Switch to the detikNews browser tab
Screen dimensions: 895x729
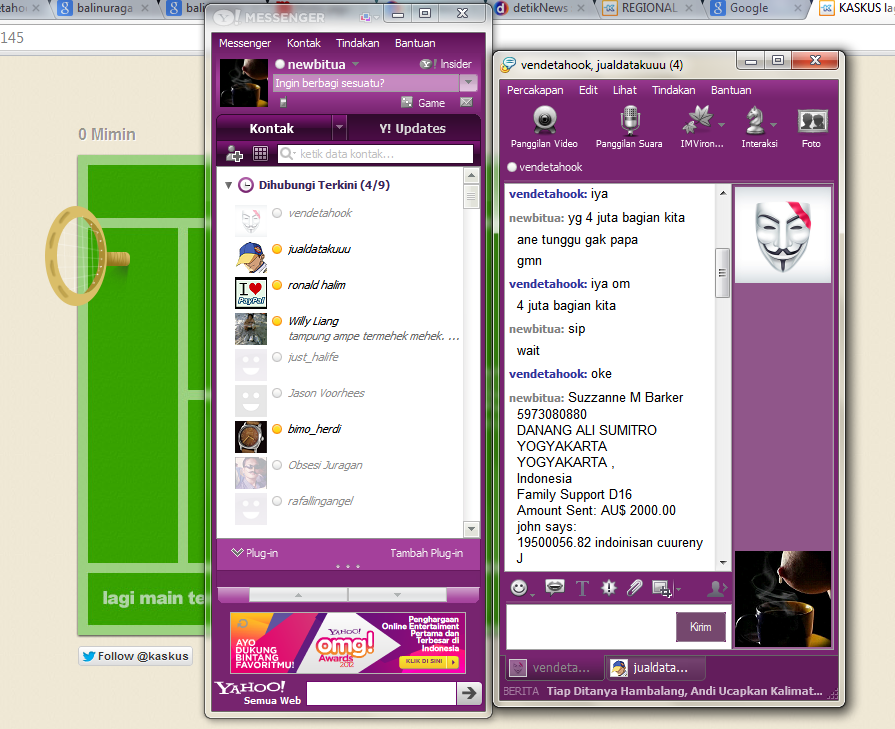540,9
